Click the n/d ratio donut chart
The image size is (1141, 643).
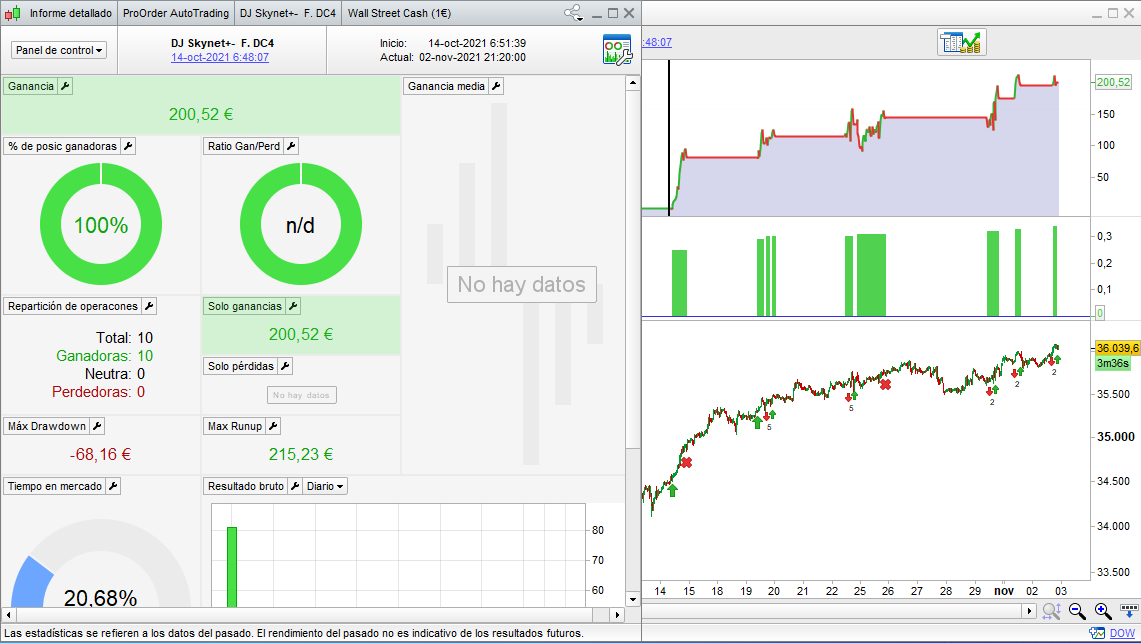(301, 224)
